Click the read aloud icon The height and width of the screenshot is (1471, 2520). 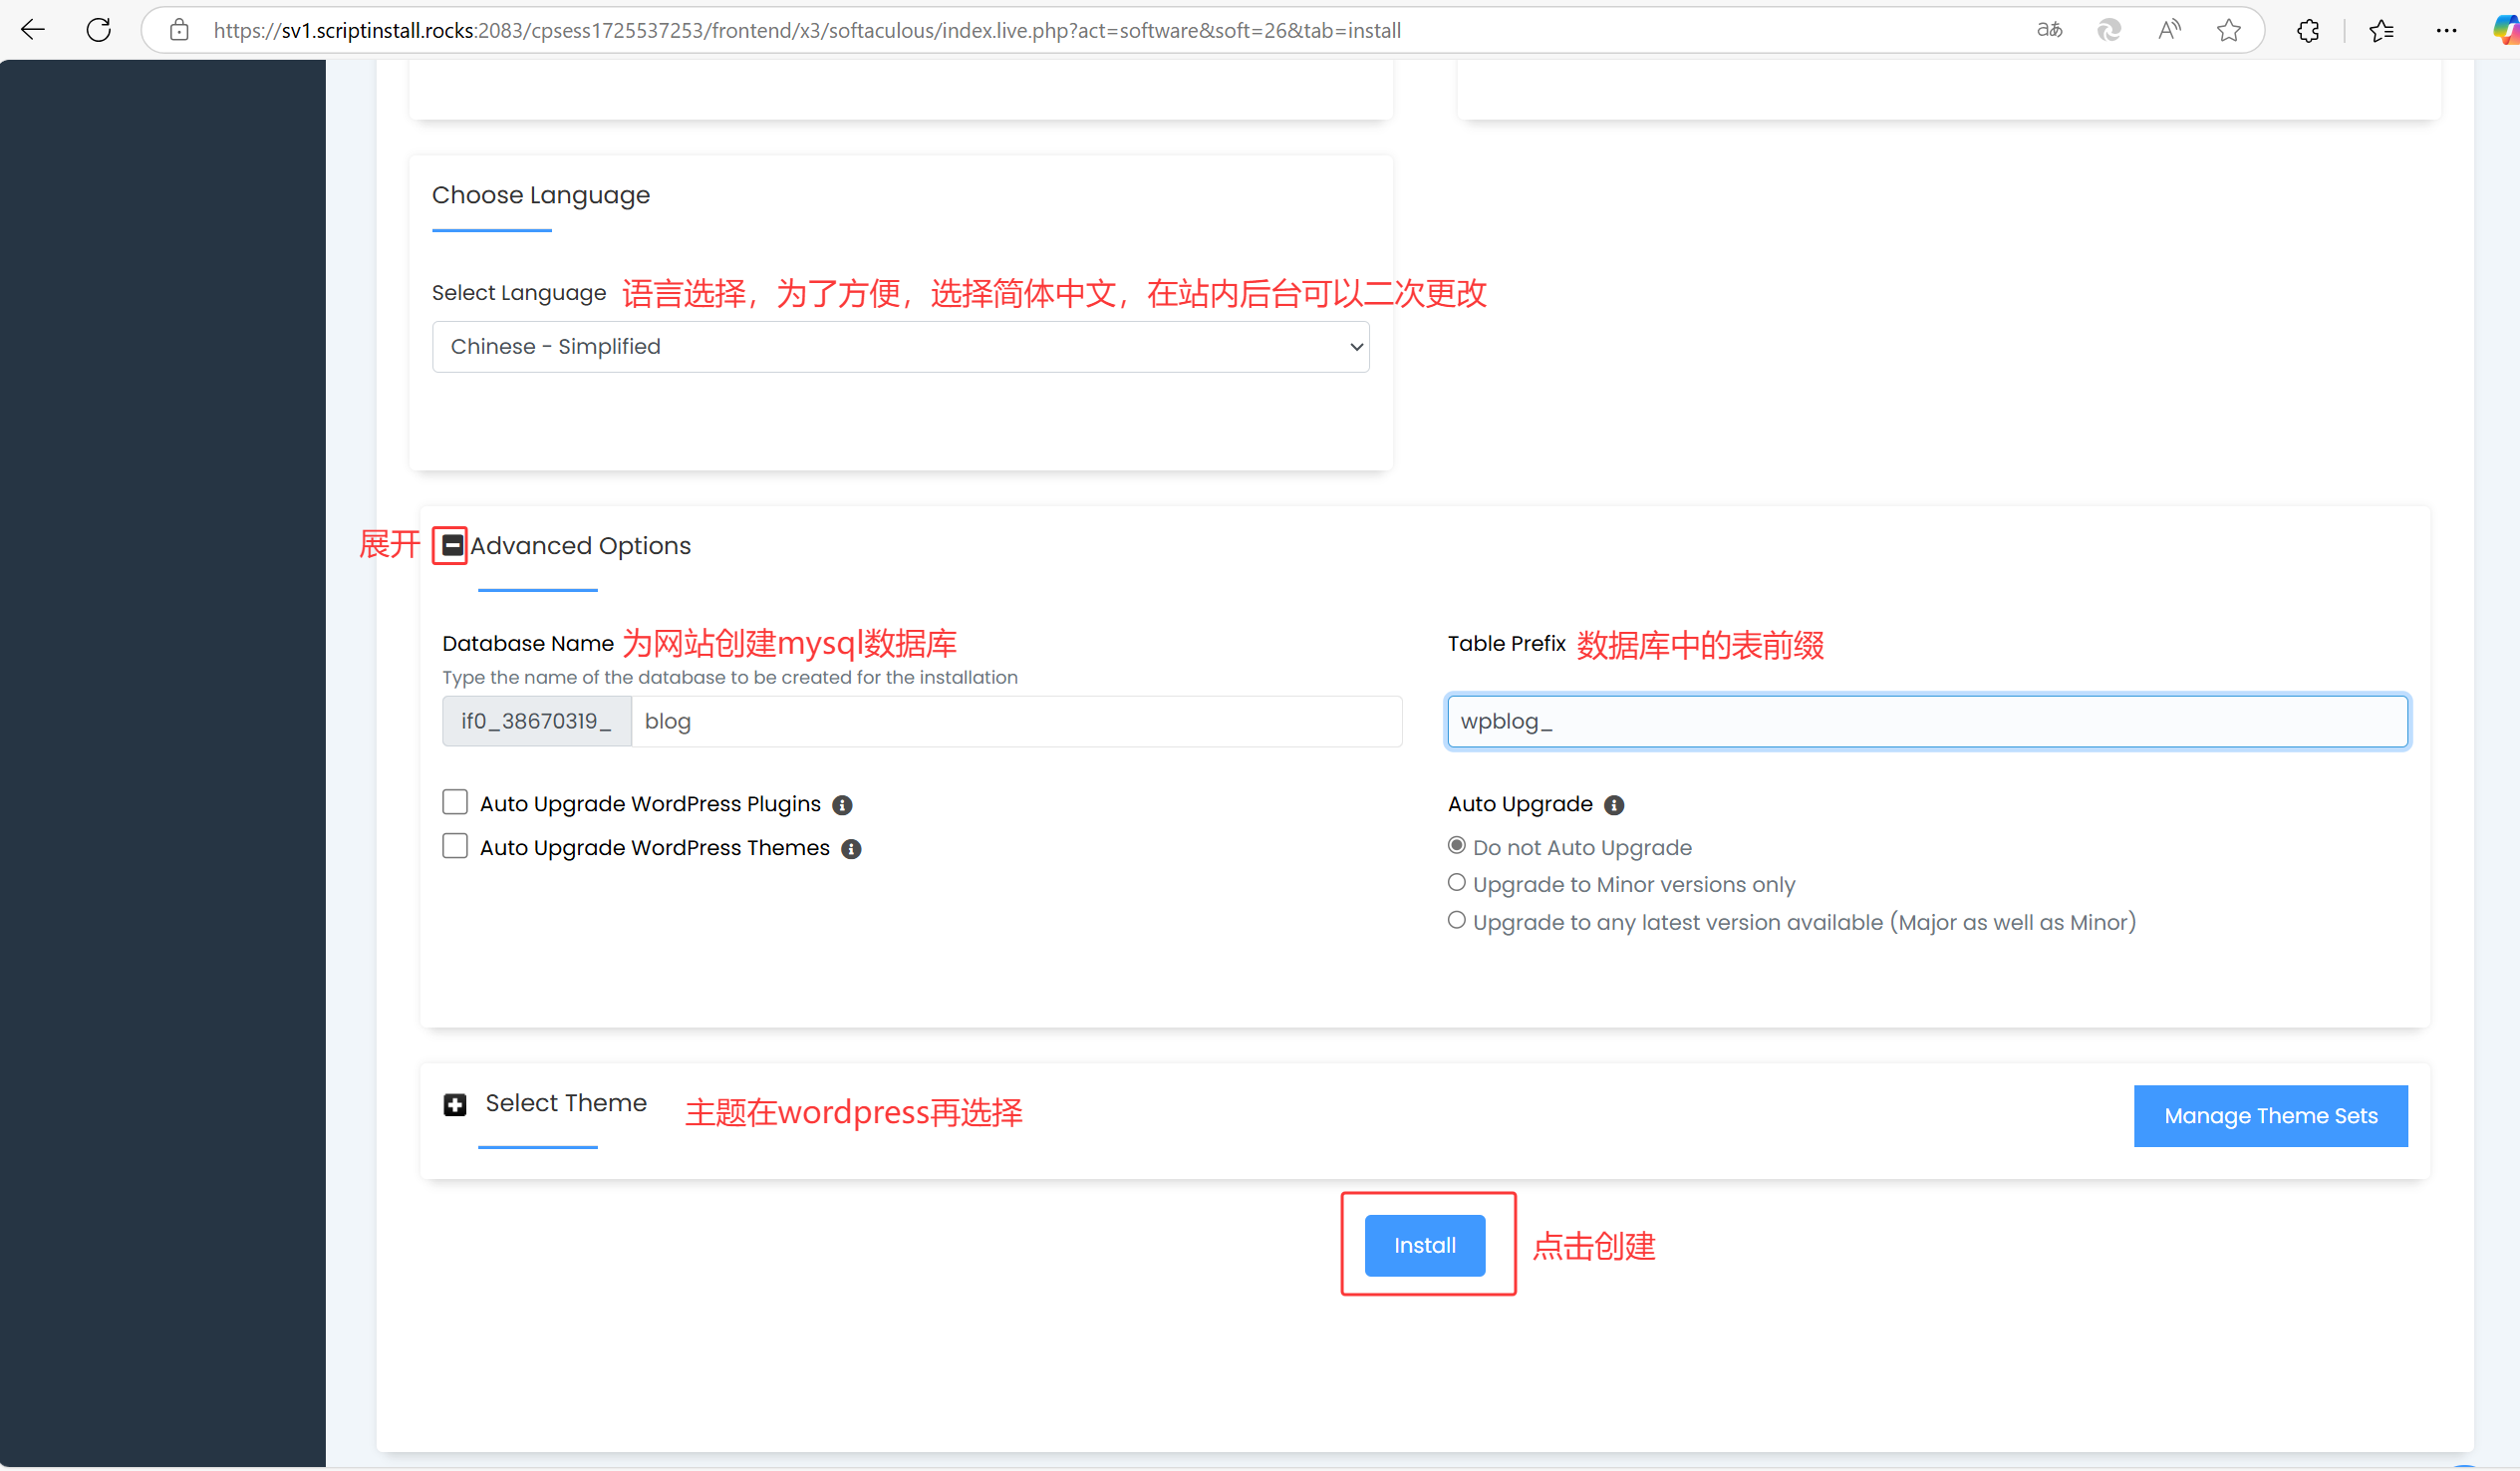tap(2168, 30)
